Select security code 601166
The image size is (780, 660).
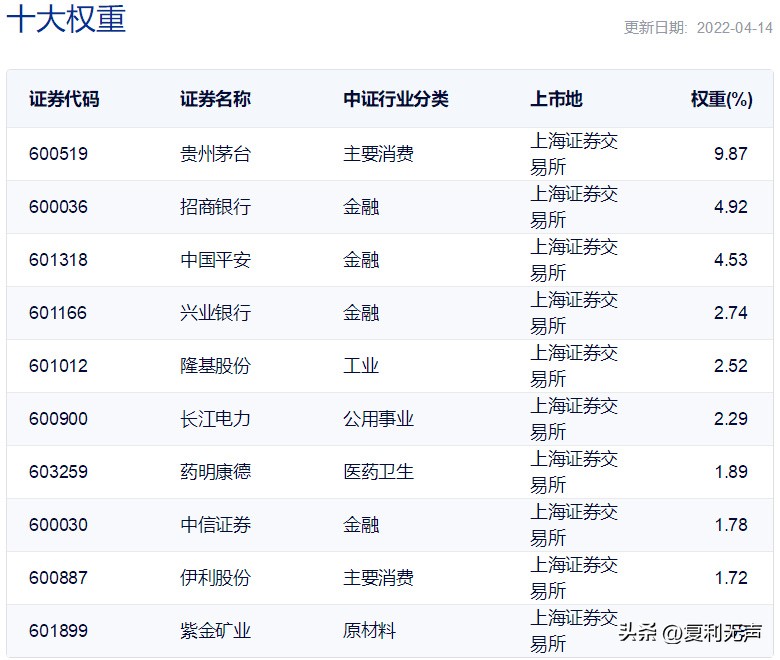(58, 313)
